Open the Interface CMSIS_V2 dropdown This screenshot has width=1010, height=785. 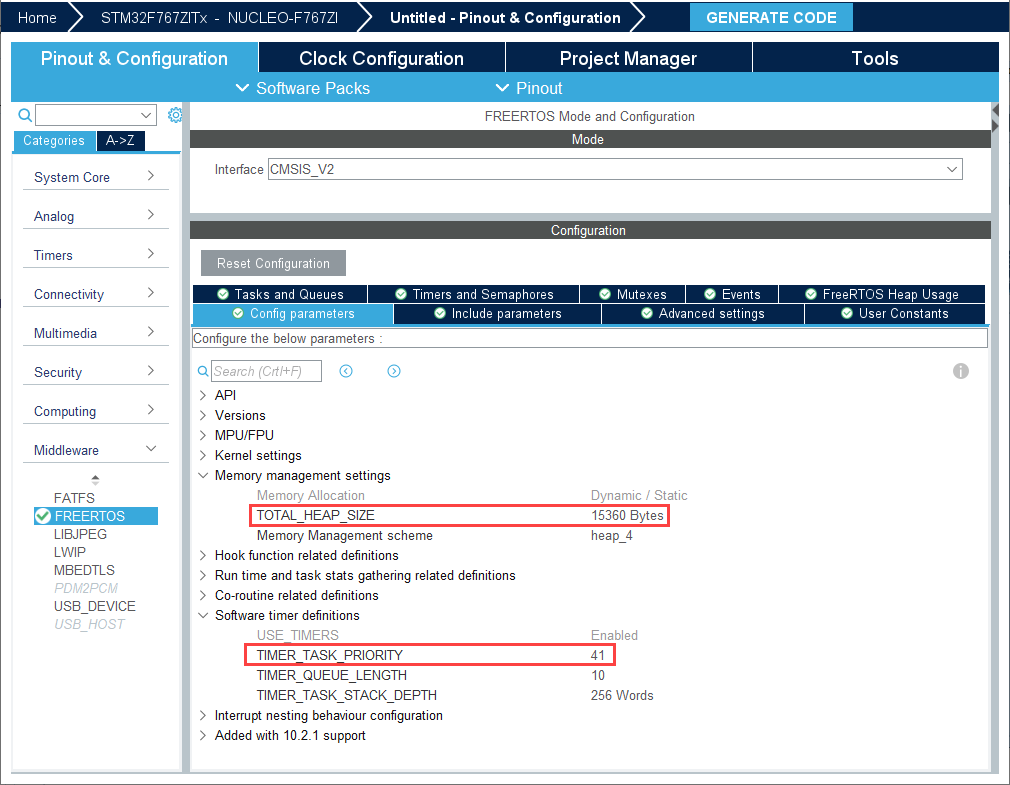click(614, 170)
